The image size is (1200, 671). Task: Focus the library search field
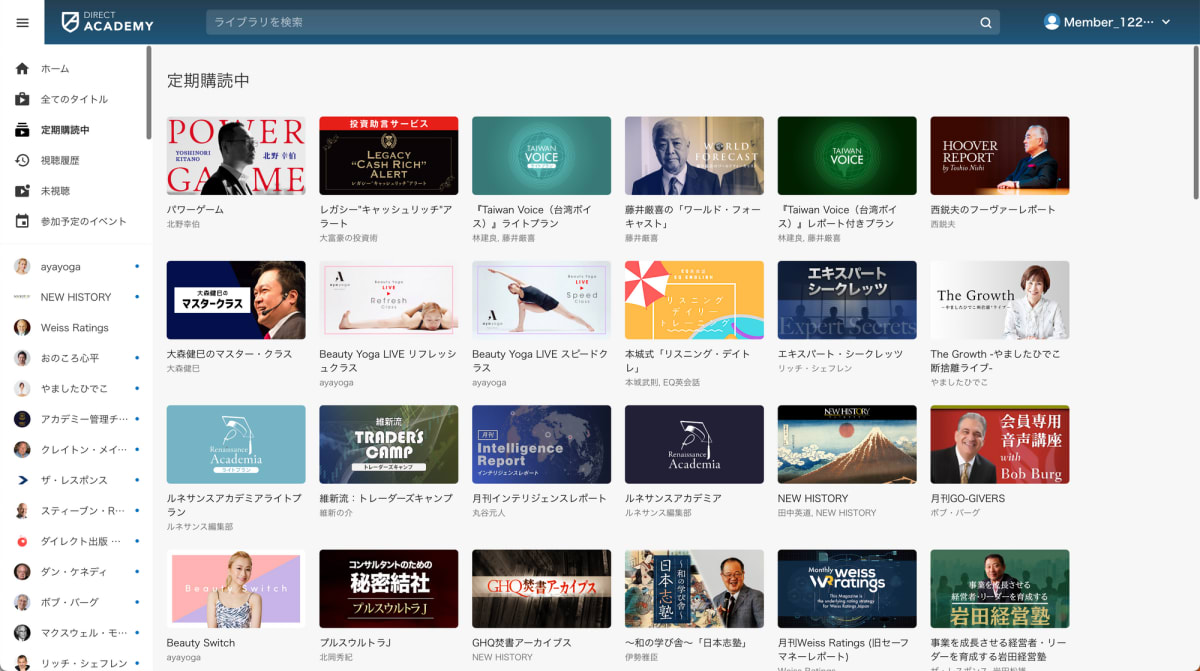[602, 22]
